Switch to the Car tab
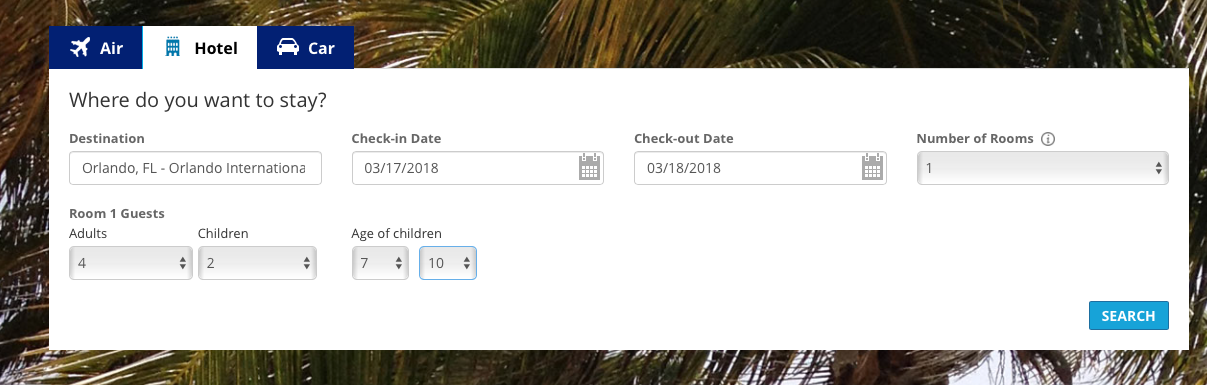1207x385 pixels. [305, 47]
